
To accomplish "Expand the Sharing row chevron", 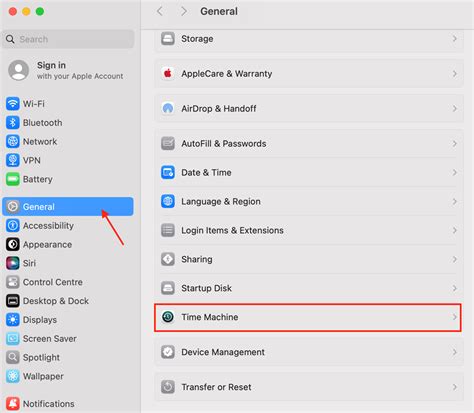I will 455,259.
